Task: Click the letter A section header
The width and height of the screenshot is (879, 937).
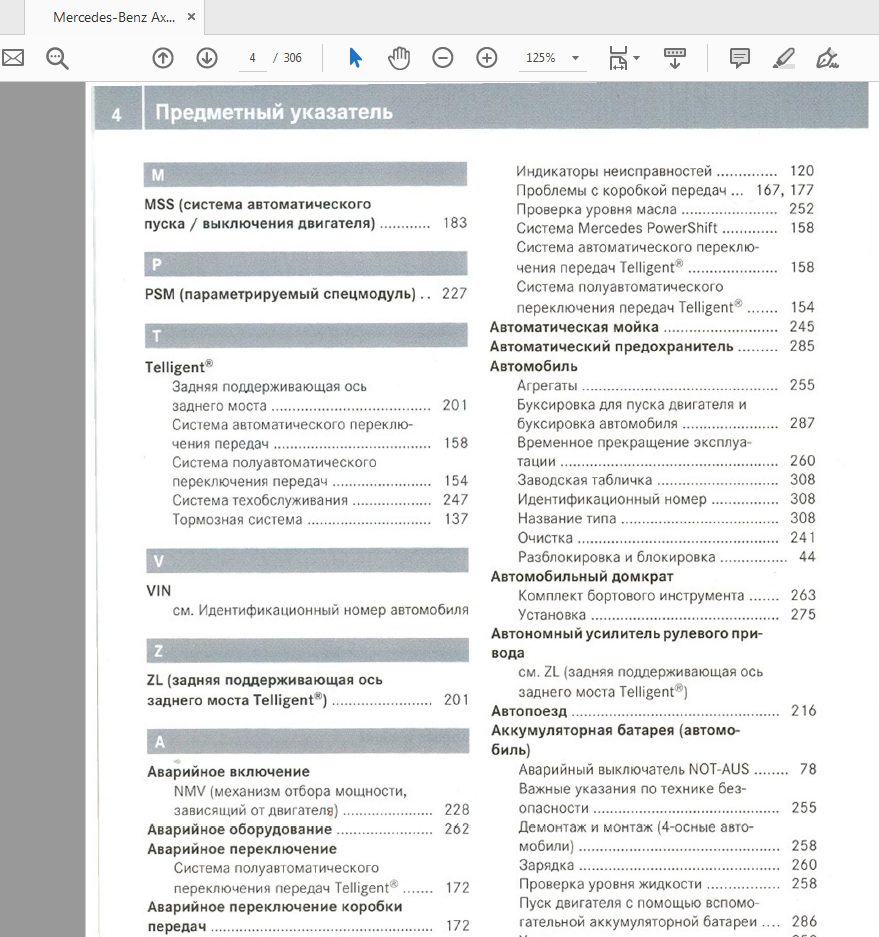Action: [308, 742]
